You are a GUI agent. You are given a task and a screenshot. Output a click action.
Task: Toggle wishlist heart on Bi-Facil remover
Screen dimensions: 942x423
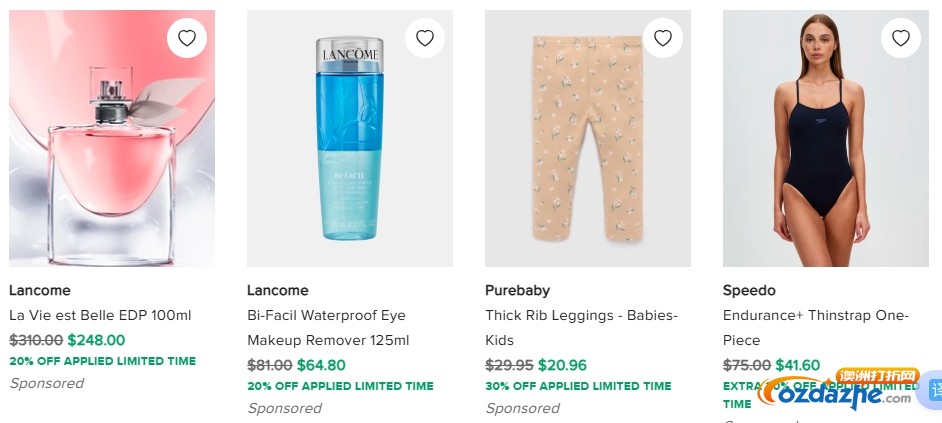(x=424, y=38)
